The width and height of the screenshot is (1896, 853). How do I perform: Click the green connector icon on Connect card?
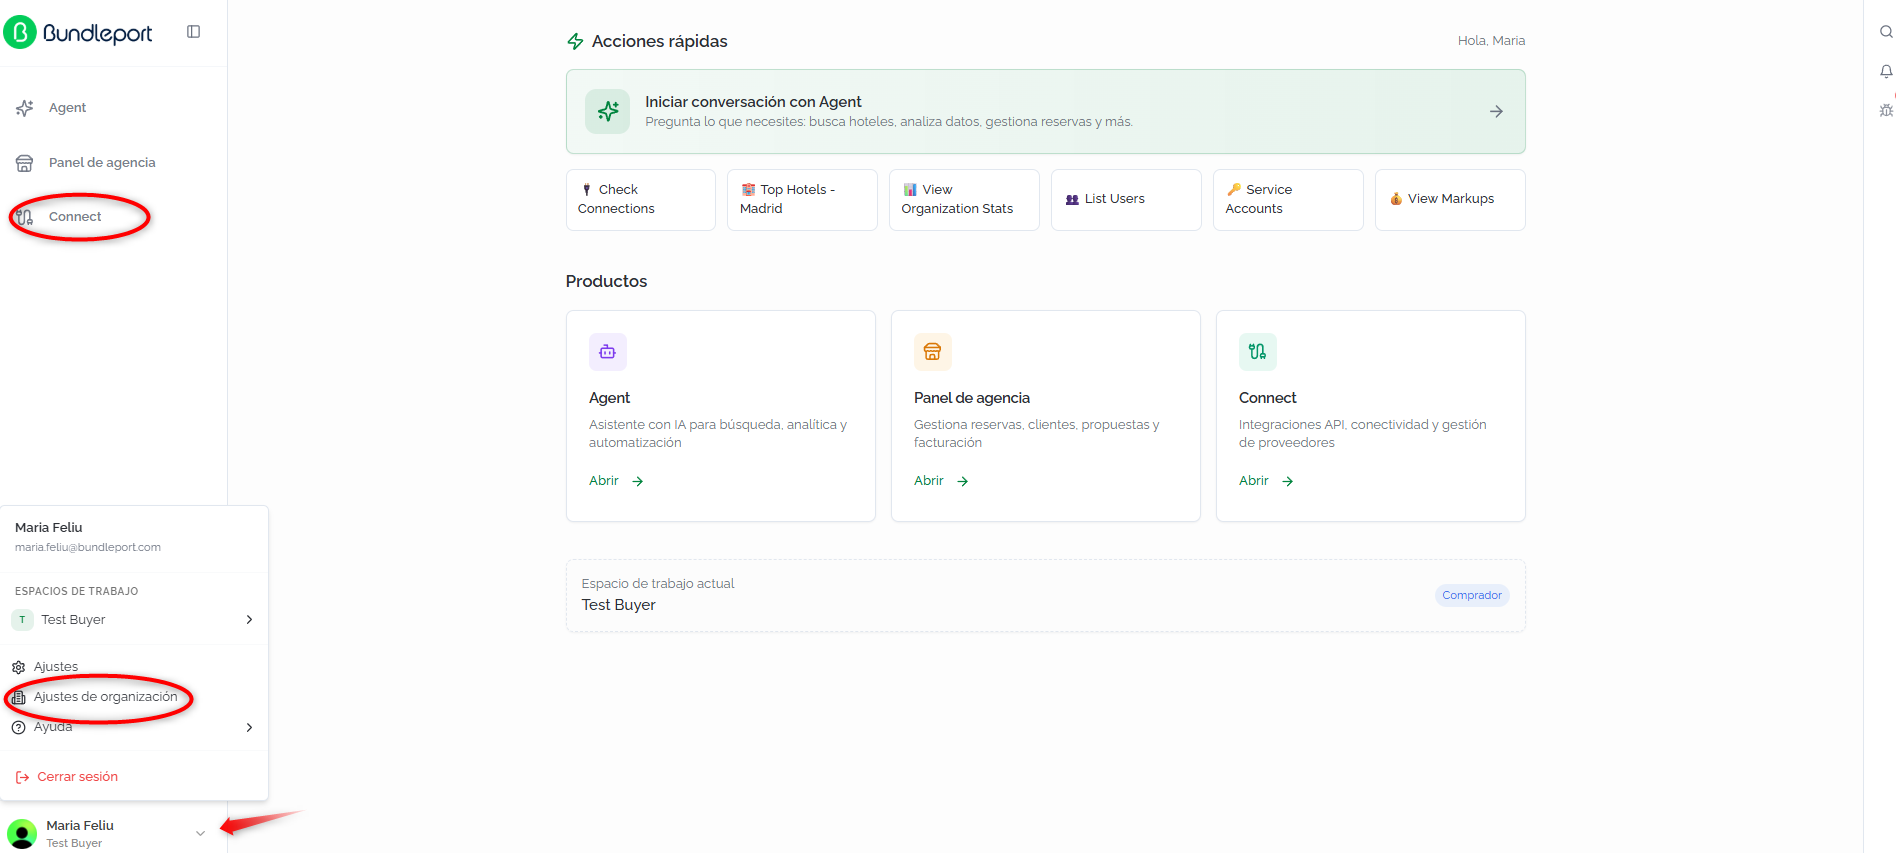(x=1258, y=352)
